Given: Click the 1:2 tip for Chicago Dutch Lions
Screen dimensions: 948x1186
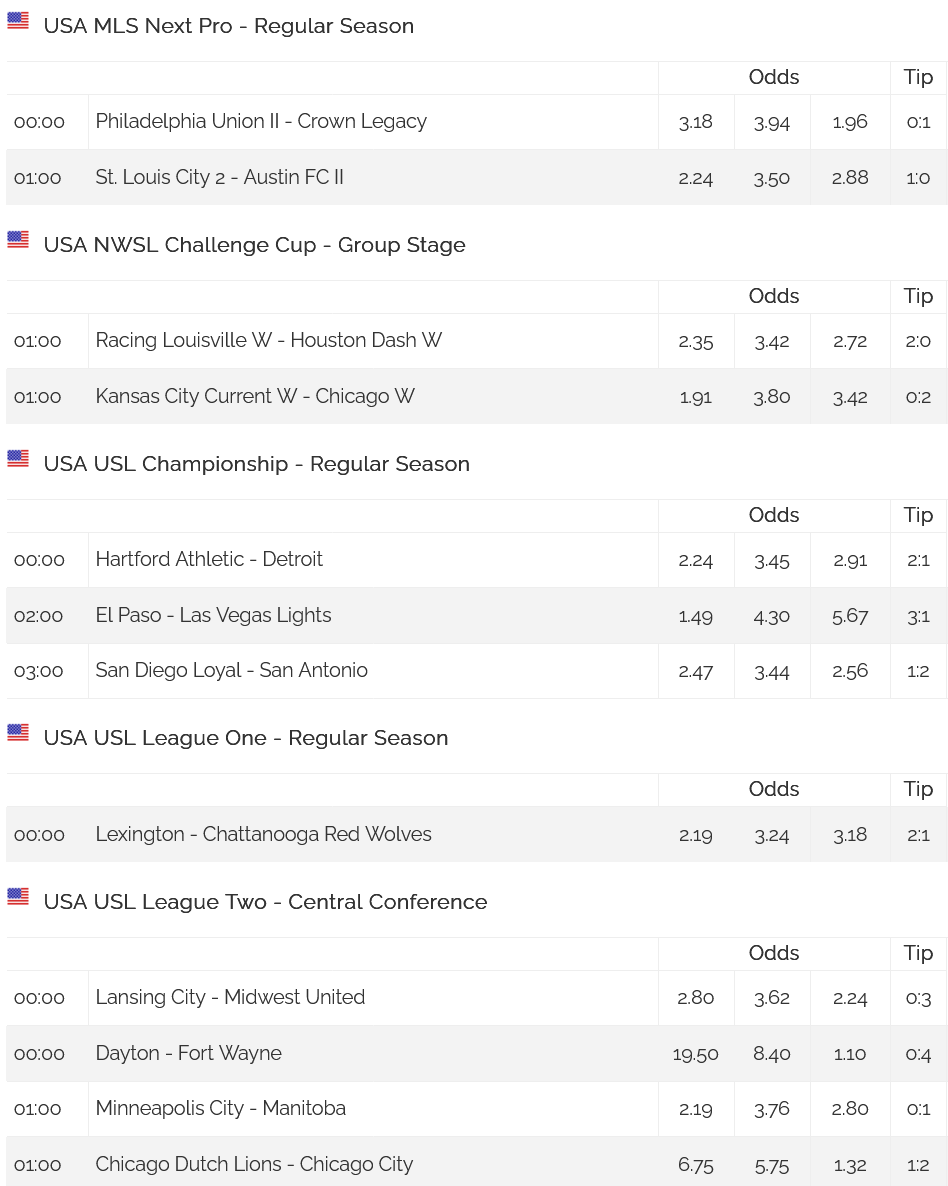Looking at the screenshot, I should click(918, 1166).
